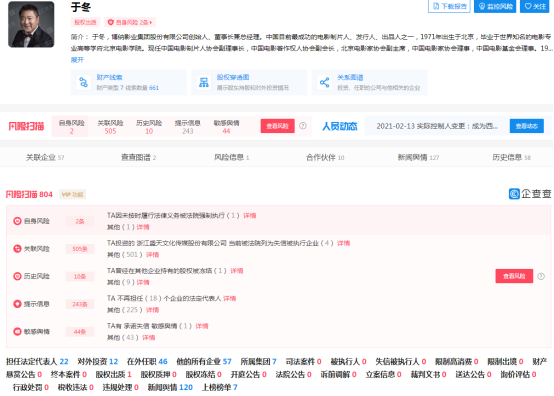554x396 pixels.
Task: Click the shield icon in 自身风险 tag
Action: click(x=111, y=22)
